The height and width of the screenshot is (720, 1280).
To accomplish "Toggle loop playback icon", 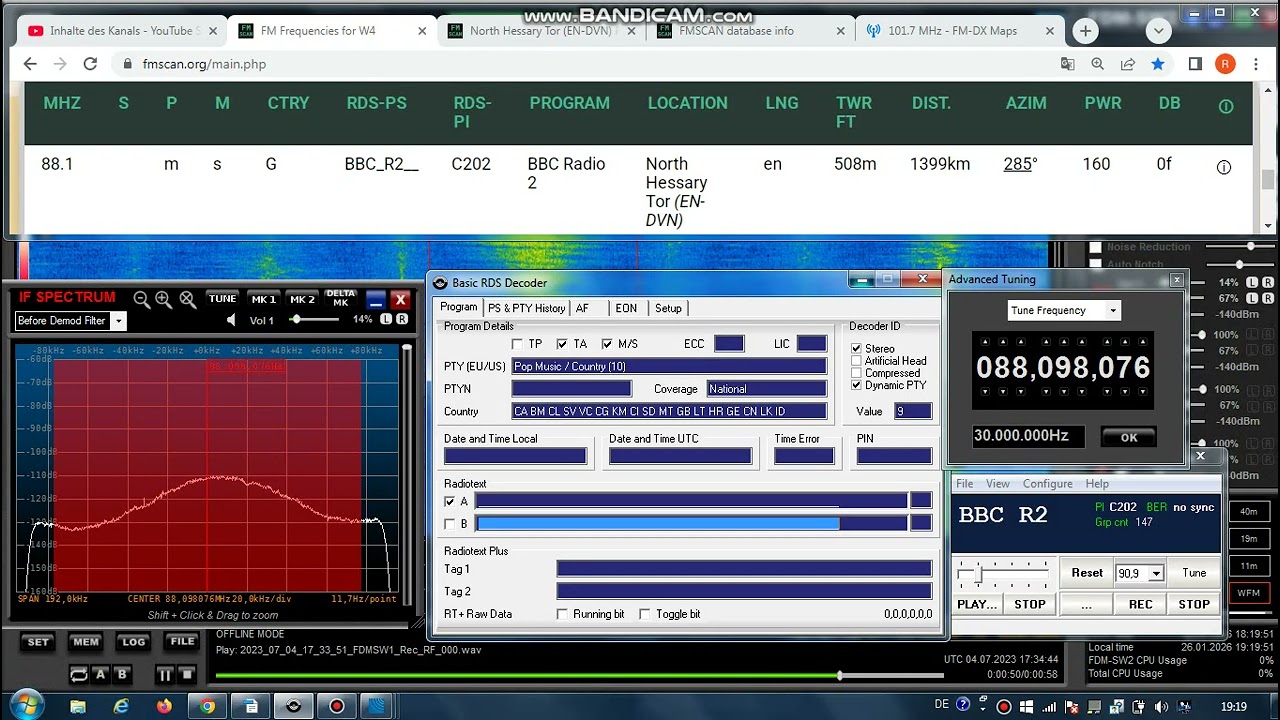I will tap(78, 675).
